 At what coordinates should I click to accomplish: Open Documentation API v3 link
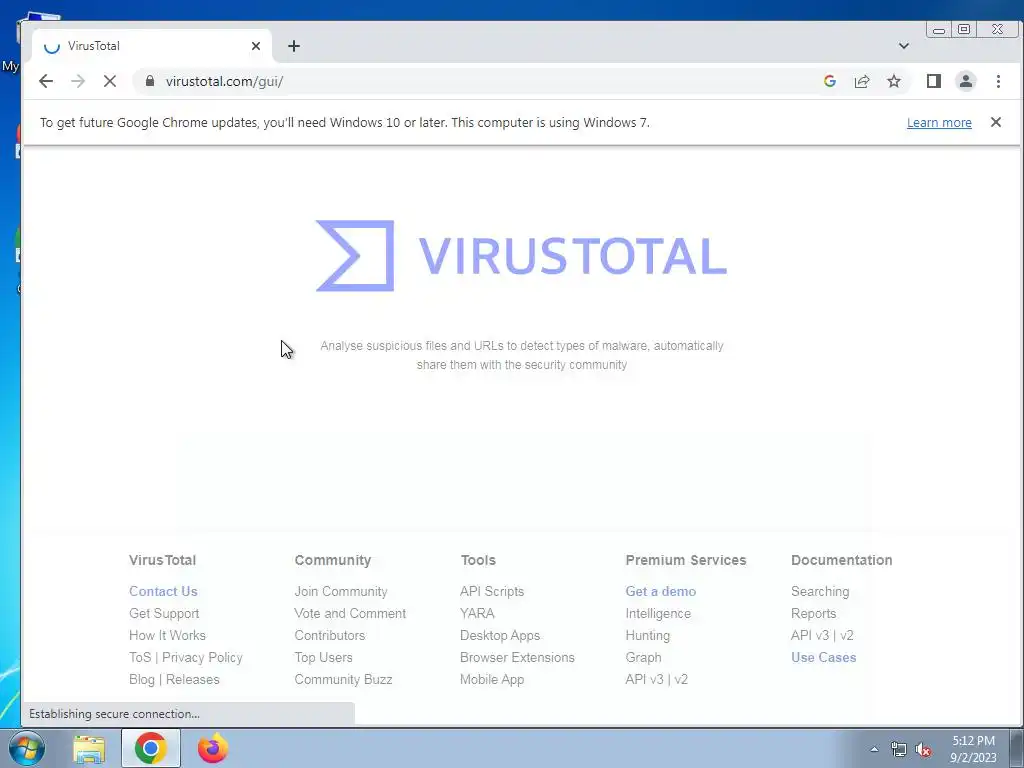810,635
